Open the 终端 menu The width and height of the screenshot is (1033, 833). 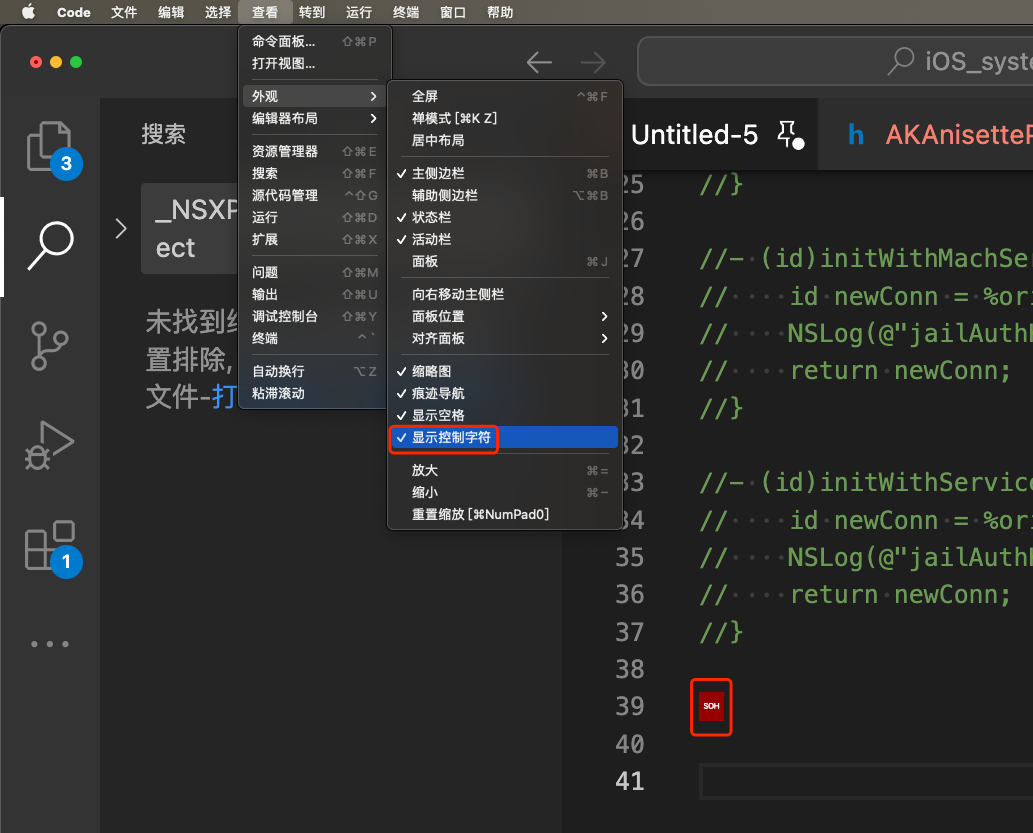coord(406,12)
